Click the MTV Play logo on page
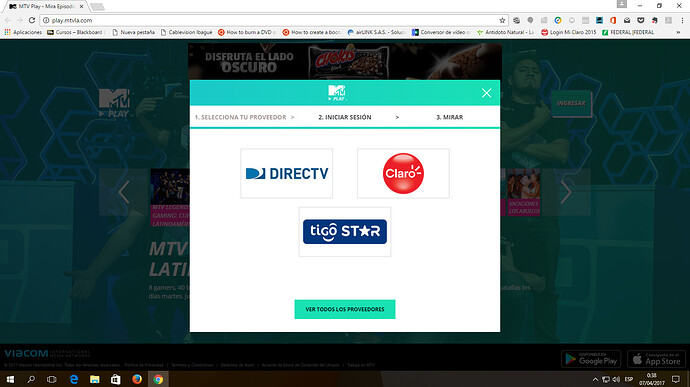This screenshot has height=387, width=690. [x=114, y=103]
